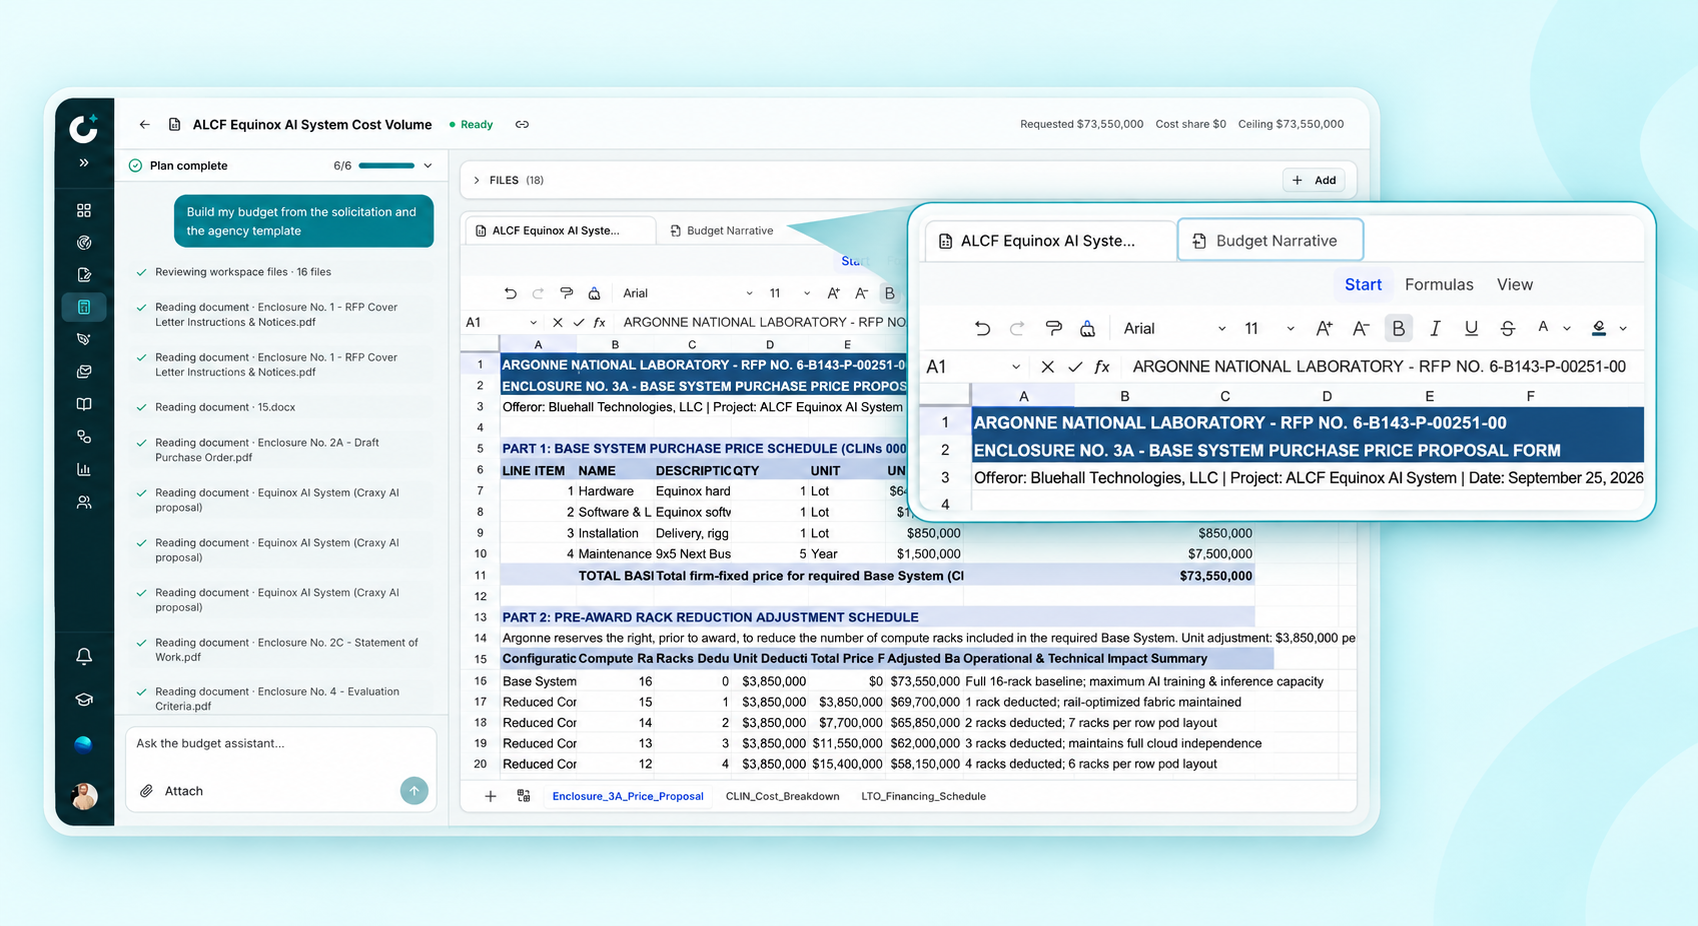Select the Enclosure_3A_Price_Proposal sheet tab
This screenshot has width=1698, height=926.
[x=628, y=797]
